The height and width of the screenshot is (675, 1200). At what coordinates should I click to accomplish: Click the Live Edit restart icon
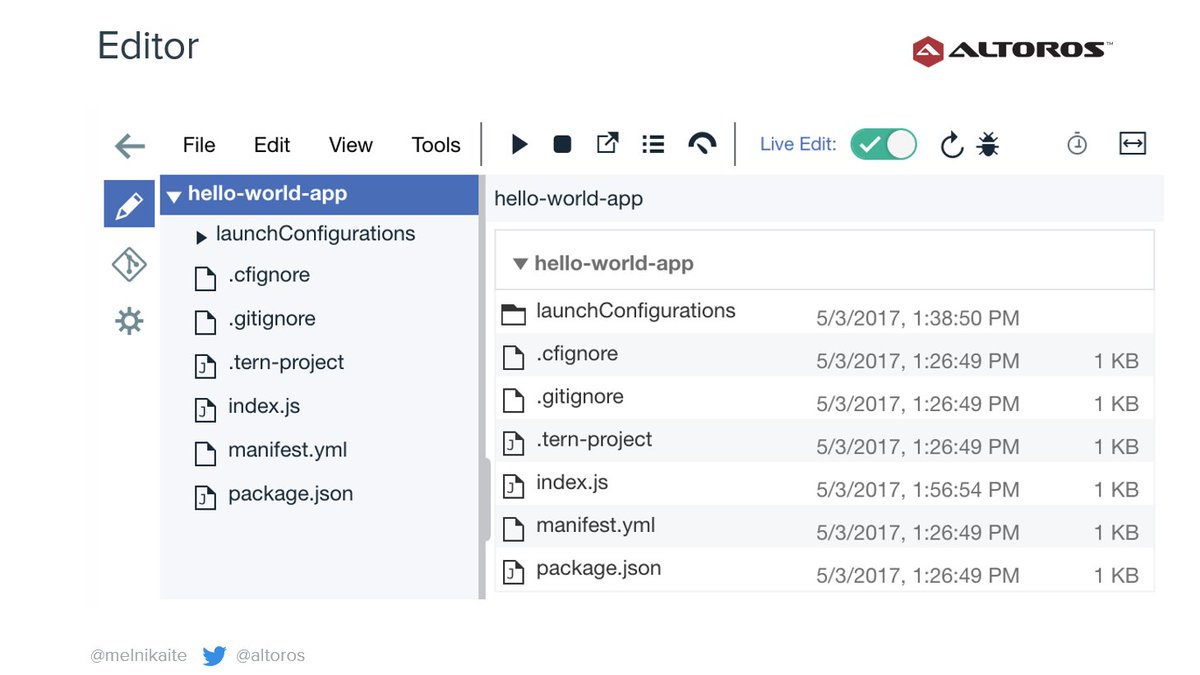[x=951, y=145]
